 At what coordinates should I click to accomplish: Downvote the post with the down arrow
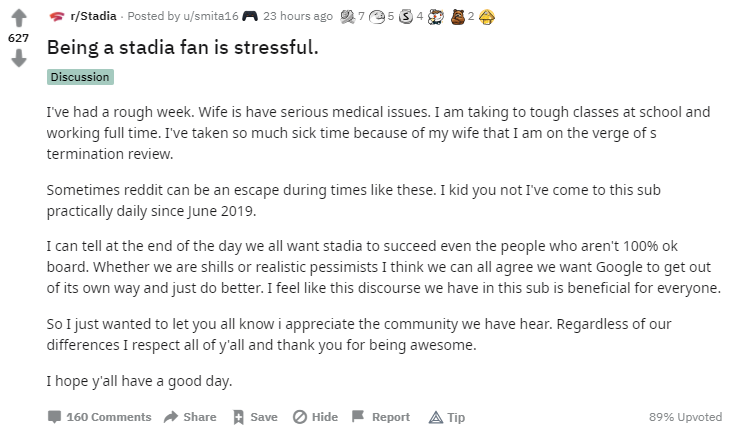click(19, 58)
